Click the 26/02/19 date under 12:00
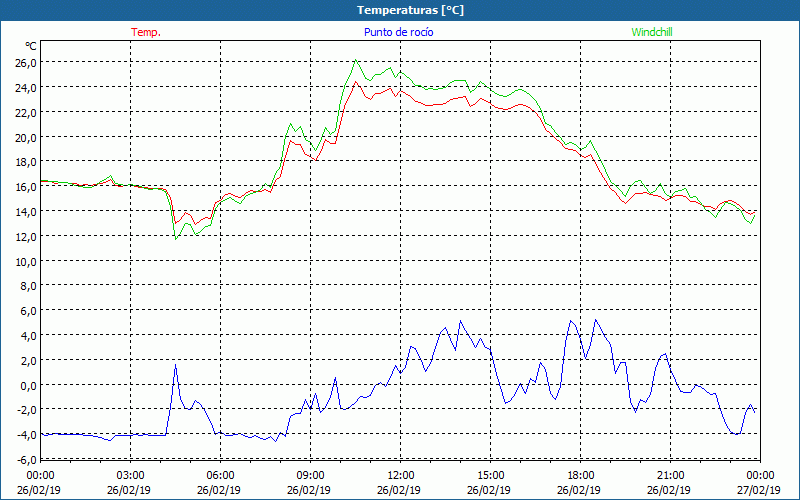 coord(398,490)
